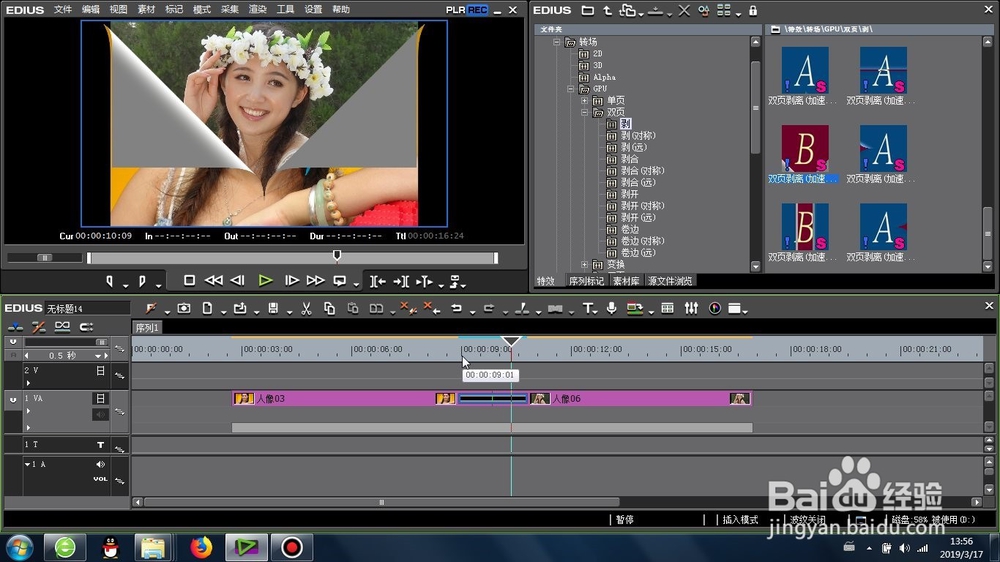The height and width of the screenshot is (562, 1000).
Task: Click the player position scrub bar handle
Action: pos(337,256)
